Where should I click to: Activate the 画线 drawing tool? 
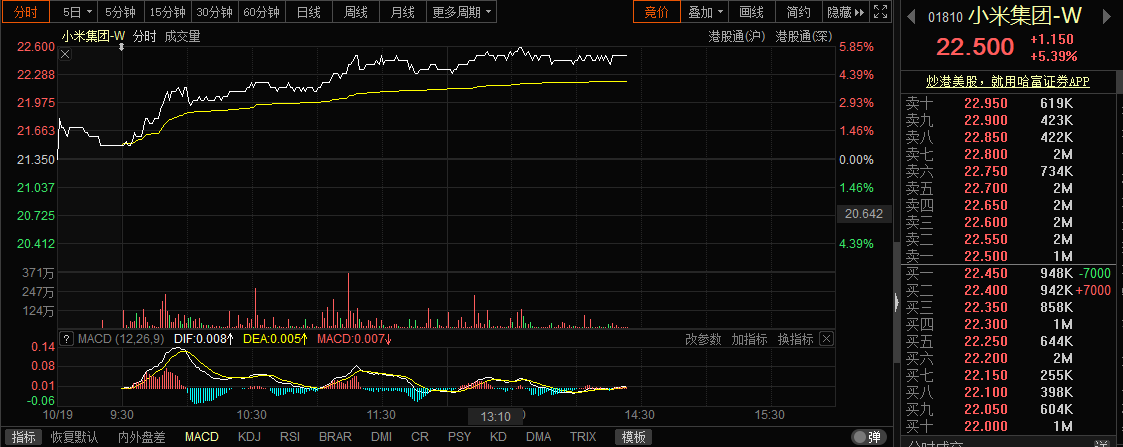click(752, 11)
